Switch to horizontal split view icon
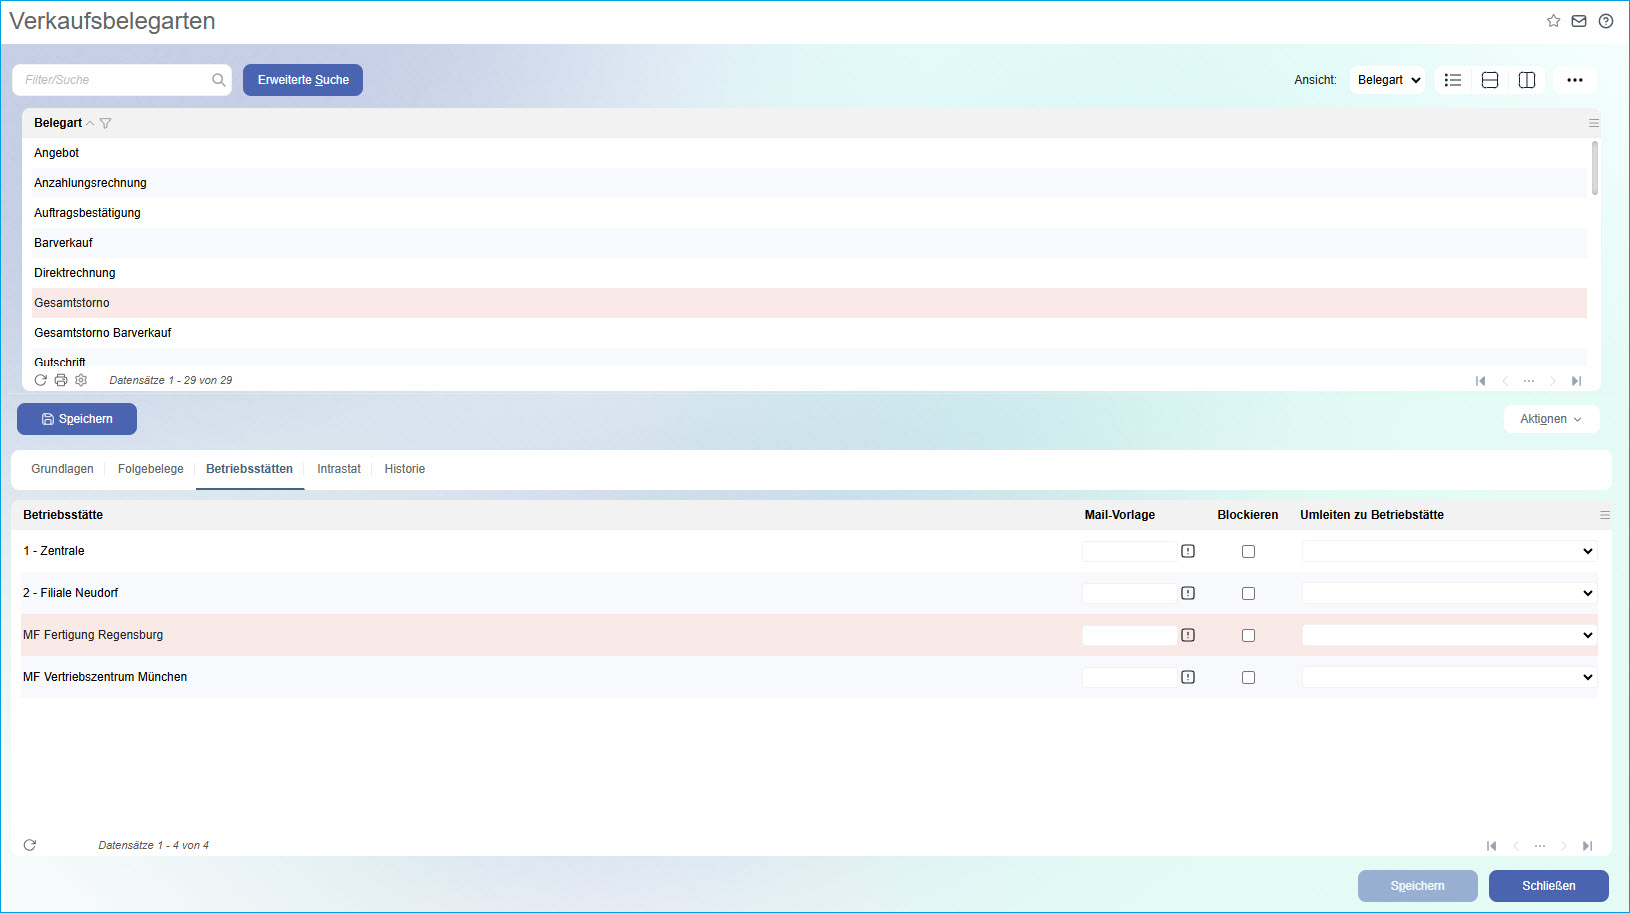Viewport: 1630px width, 913px height. click(1490, 80)
